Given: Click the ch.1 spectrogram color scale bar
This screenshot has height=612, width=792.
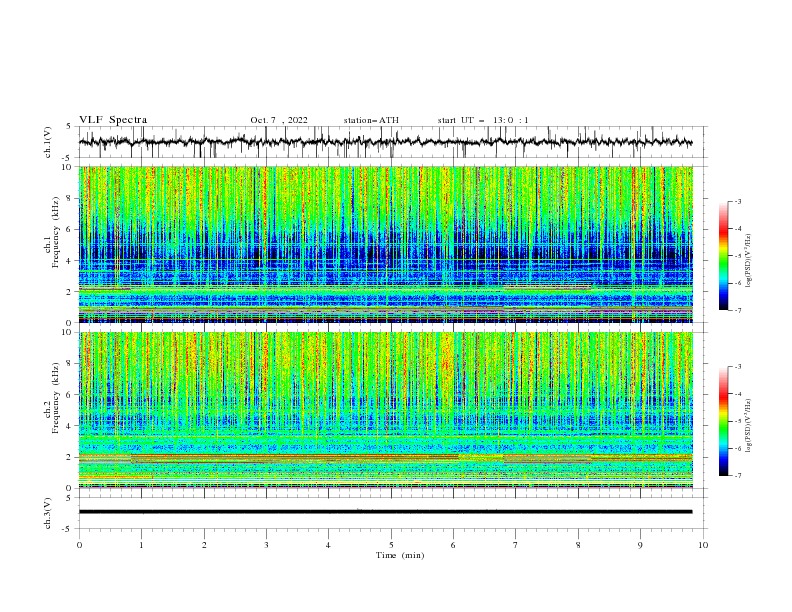Looking at the screenshot, I should coord(723,256).
